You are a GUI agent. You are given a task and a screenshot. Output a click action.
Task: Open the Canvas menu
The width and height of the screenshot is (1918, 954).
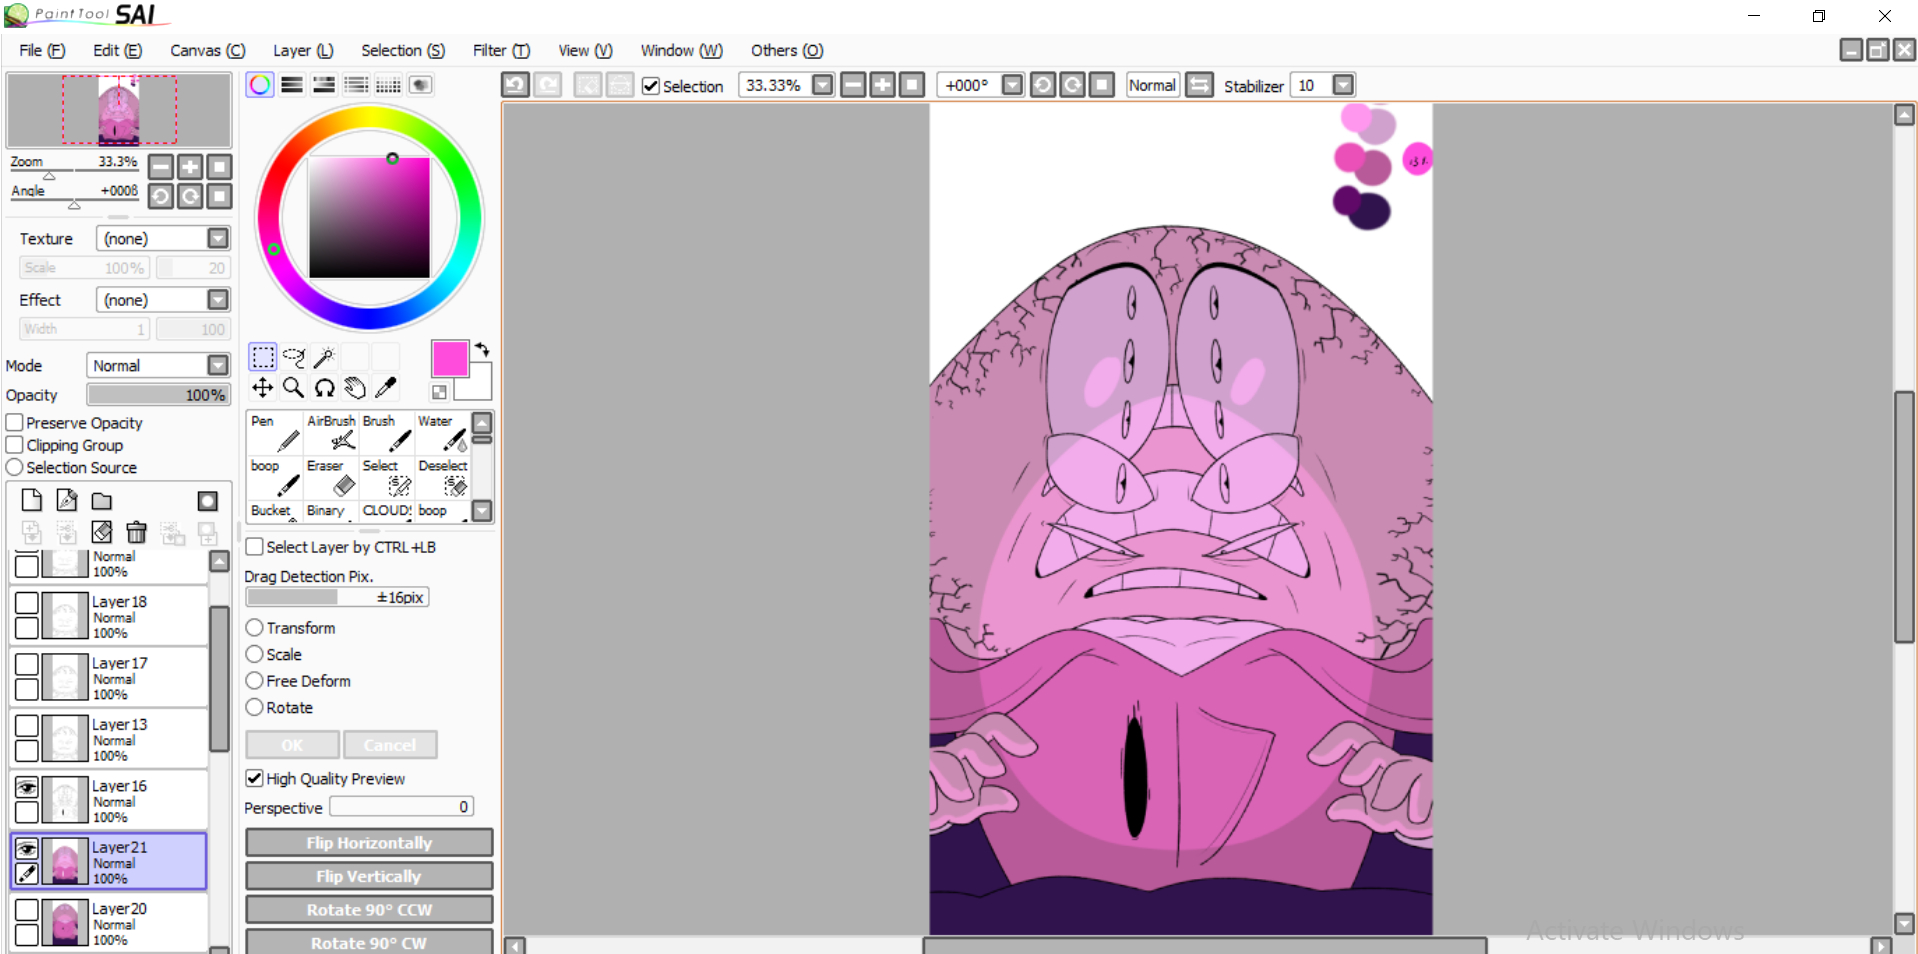click(207, 51)
